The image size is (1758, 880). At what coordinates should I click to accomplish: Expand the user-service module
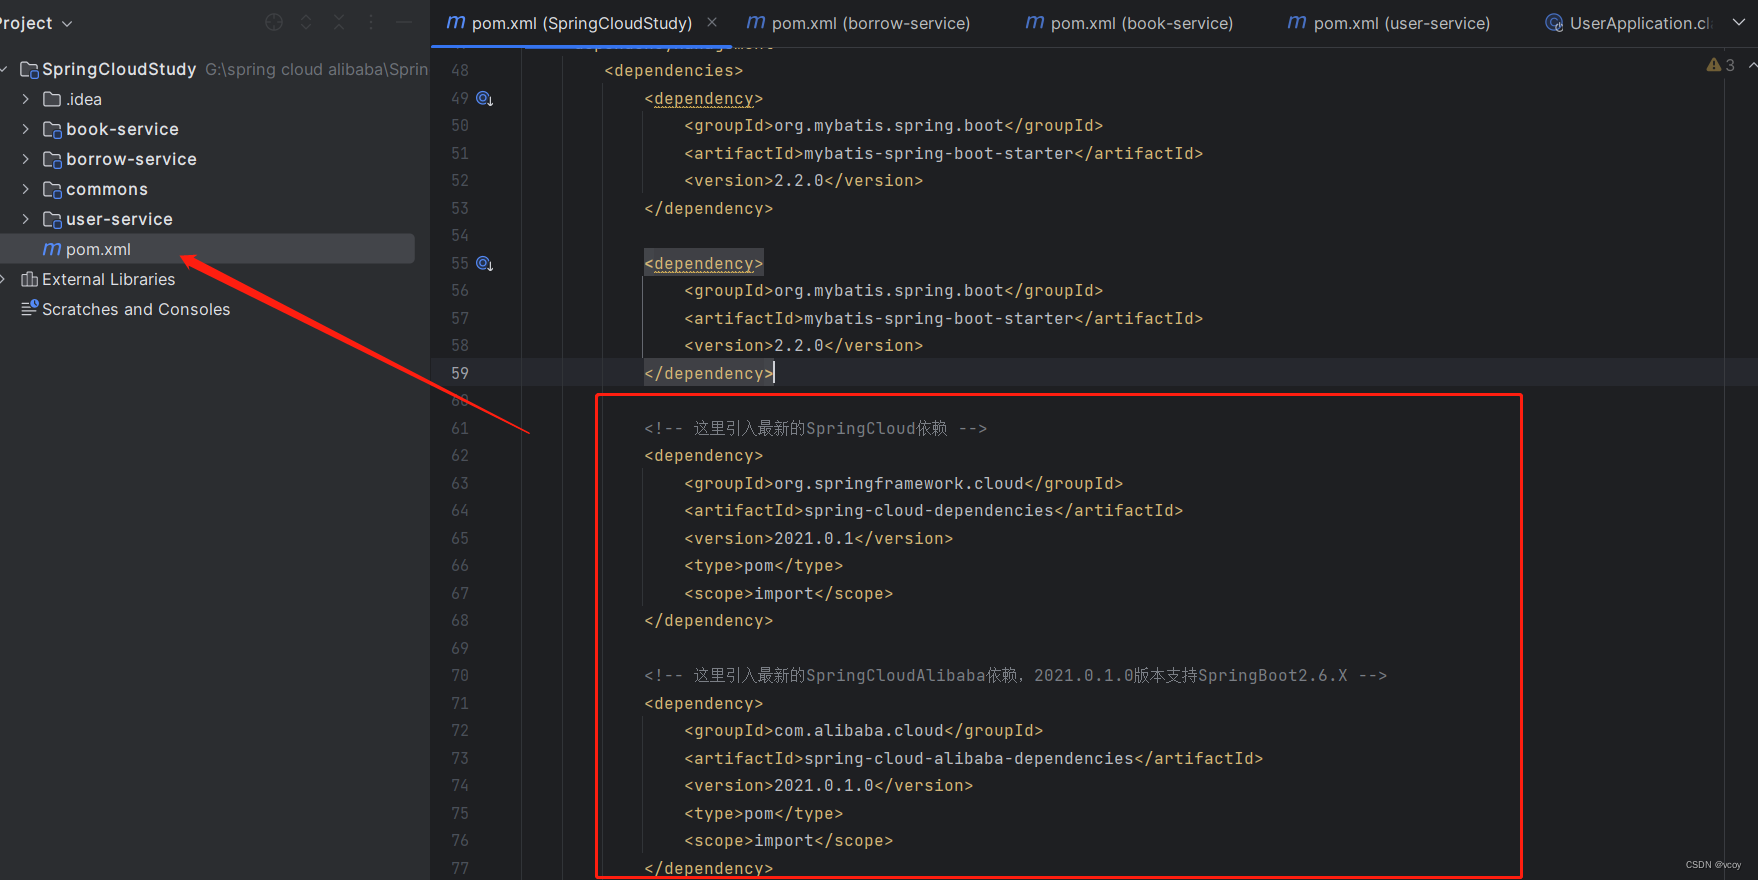pyautogui.click(x=26, y=219)
